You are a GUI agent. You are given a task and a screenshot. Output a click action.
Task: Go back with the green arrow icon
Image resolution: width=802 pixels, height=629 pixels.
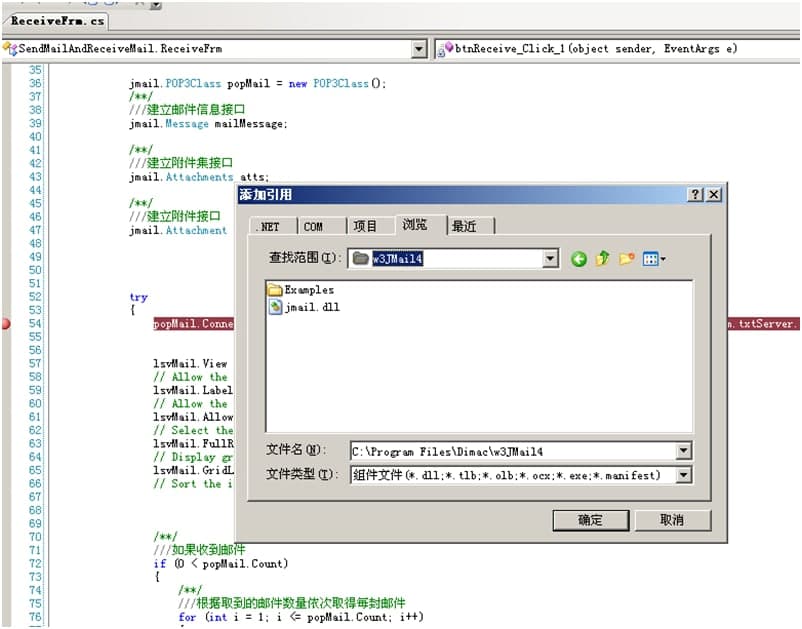coord(578,259)
